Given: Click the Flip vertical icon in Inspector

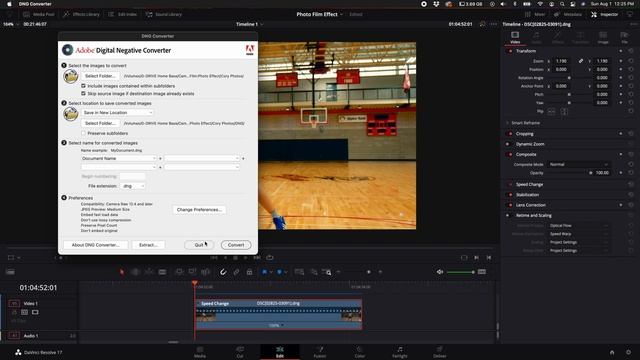Looking at the screenshot, I should 564,111.
